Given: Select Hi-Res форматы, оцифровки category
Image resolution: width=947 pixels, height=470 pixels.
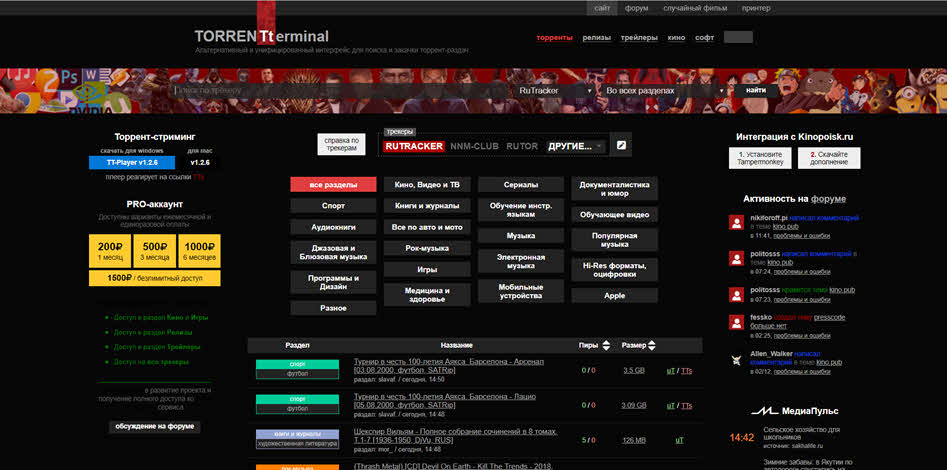Looking at the screenshot, I should 614,269.
